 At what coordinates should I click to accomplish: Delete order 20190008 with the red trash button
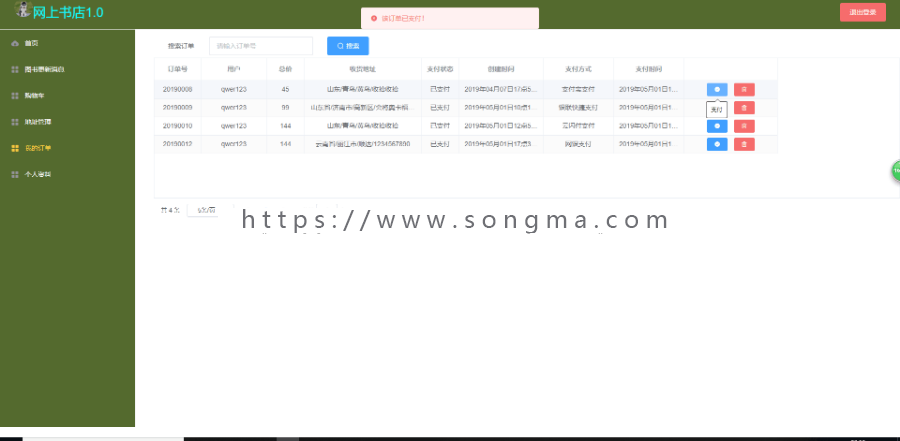[744, 90]
